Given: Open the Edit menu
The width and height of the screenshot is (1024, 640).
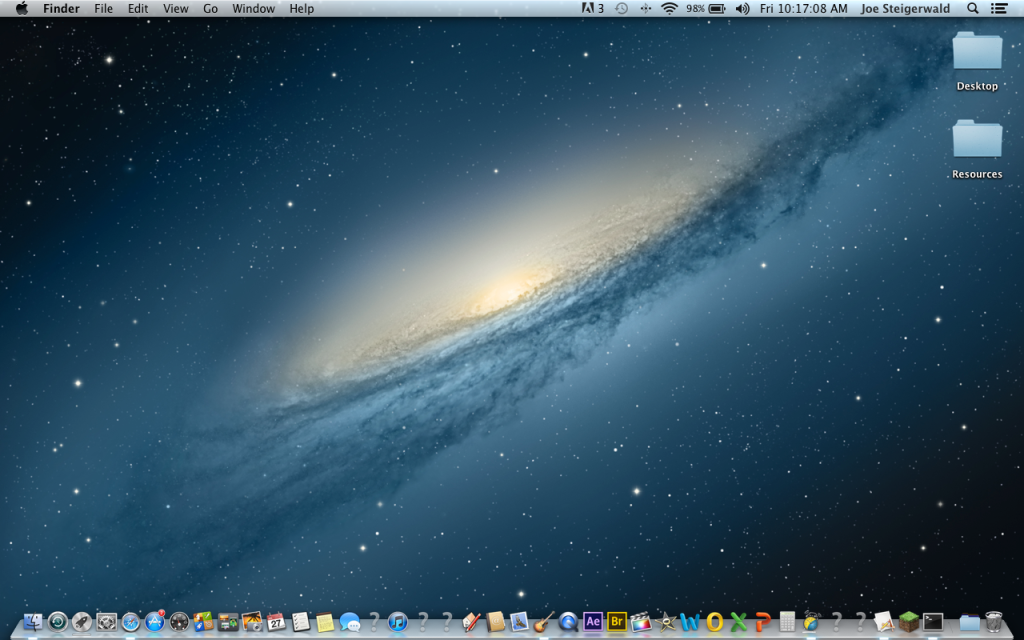Looking at the screenshot, I should (138, 8).
